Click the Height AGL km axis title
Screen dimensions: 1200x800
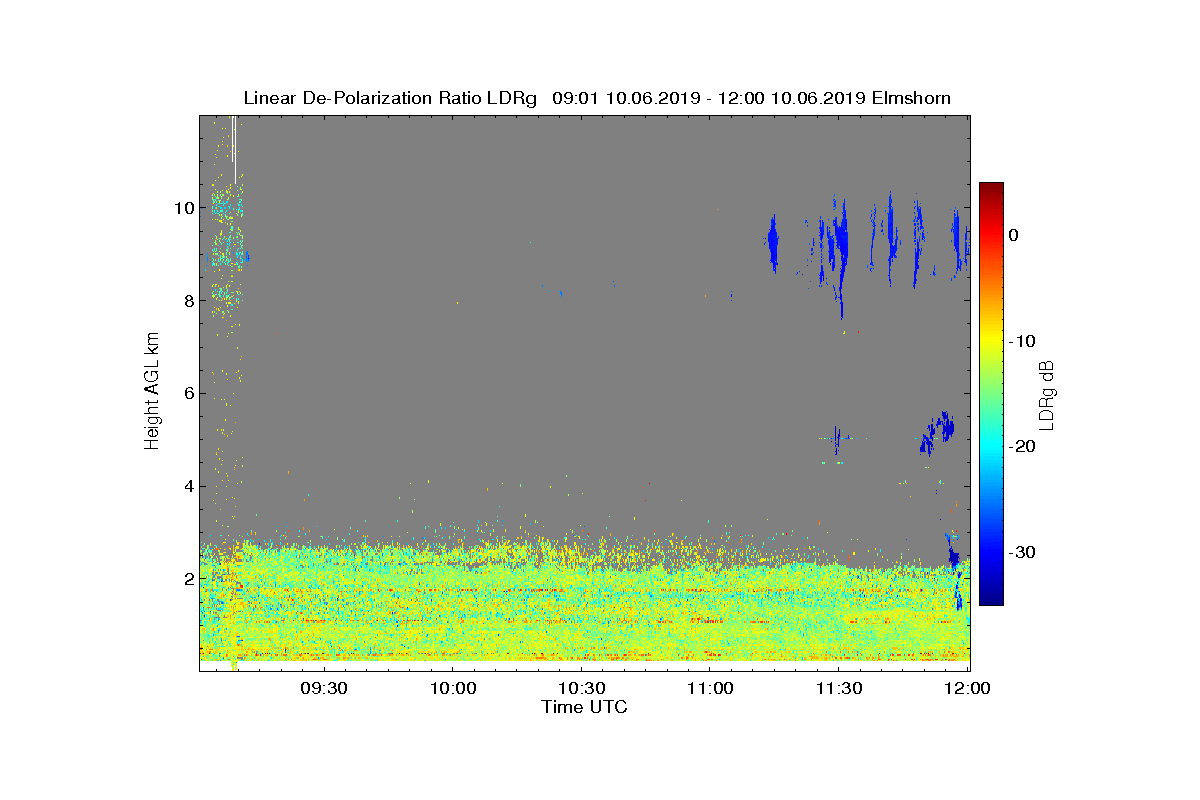click(152, 392)
